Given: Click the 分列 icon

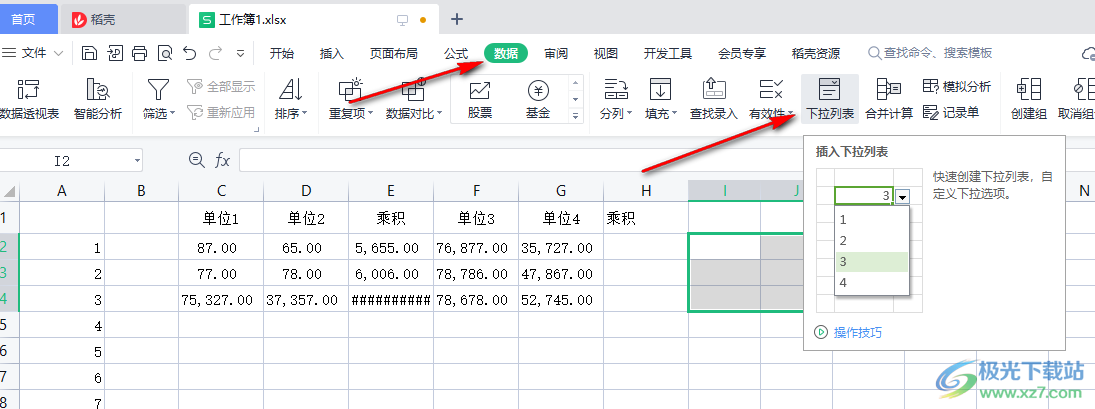Looking at the screenshot, I should pos(616,89).
